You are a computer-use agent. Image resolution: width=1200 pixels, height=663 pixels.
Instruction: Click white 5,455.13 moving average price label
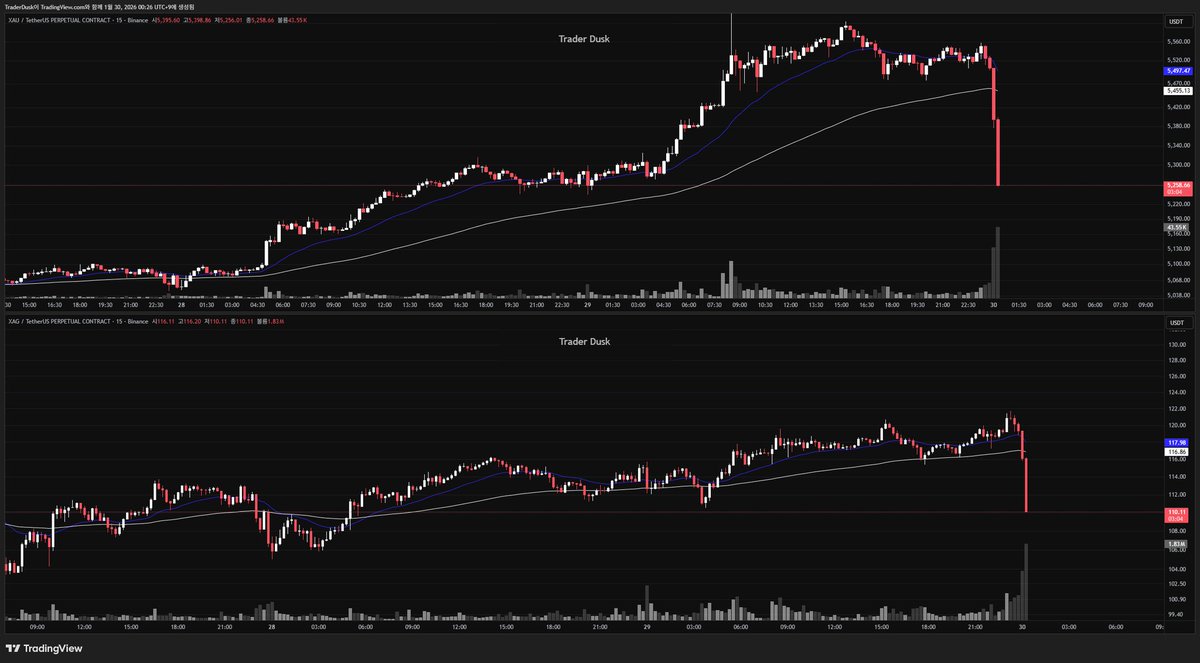click(x=1176, y=91)
